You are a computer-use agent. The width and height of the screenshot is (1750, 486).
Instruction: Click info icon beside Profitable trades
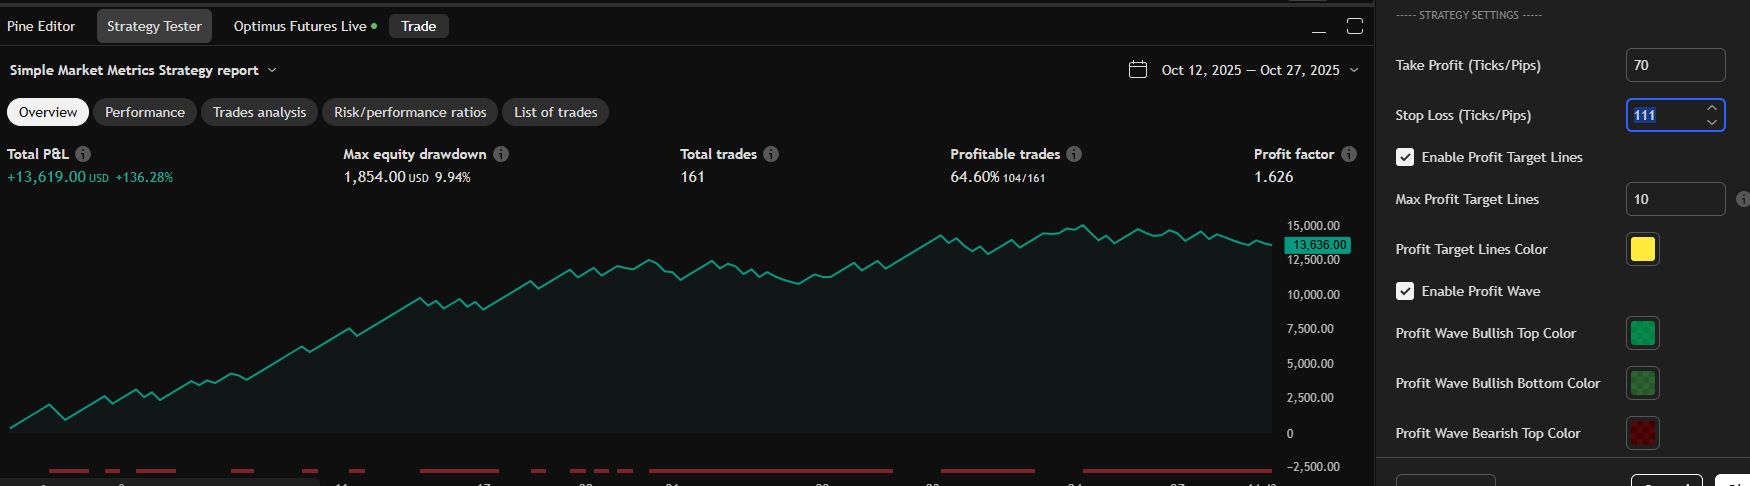point(1074,154)
